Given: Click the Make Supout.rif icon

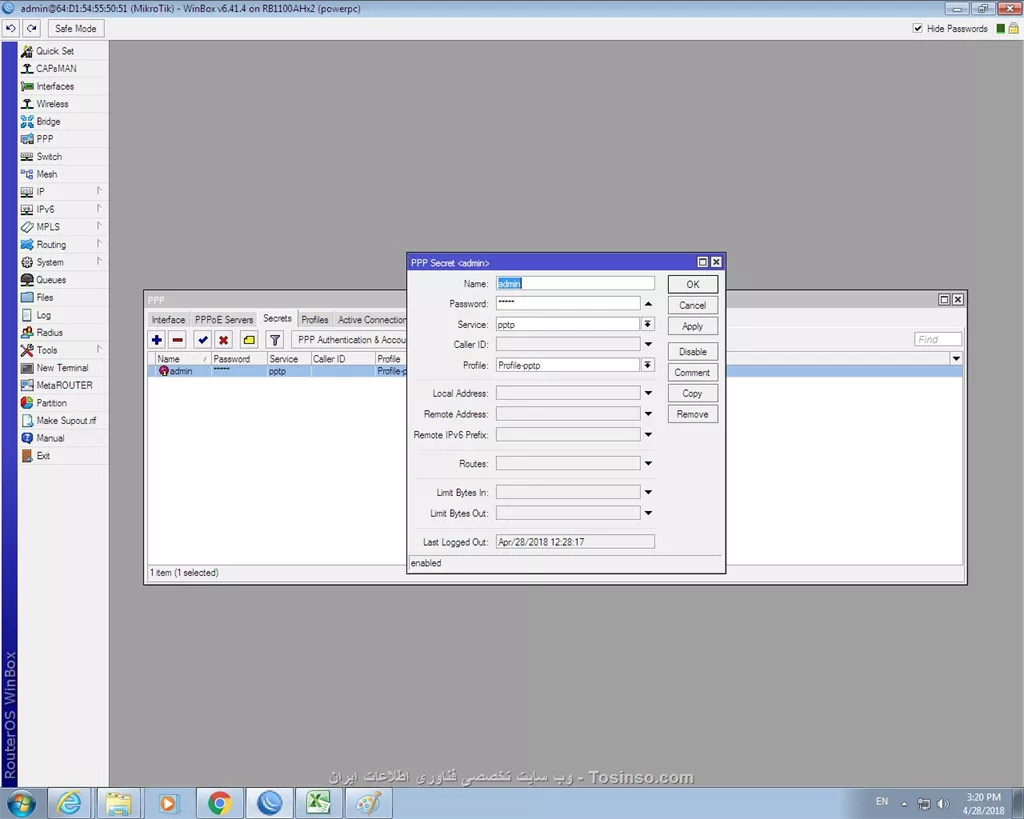Looking at the screenshot, I should (x=27, y=421).
